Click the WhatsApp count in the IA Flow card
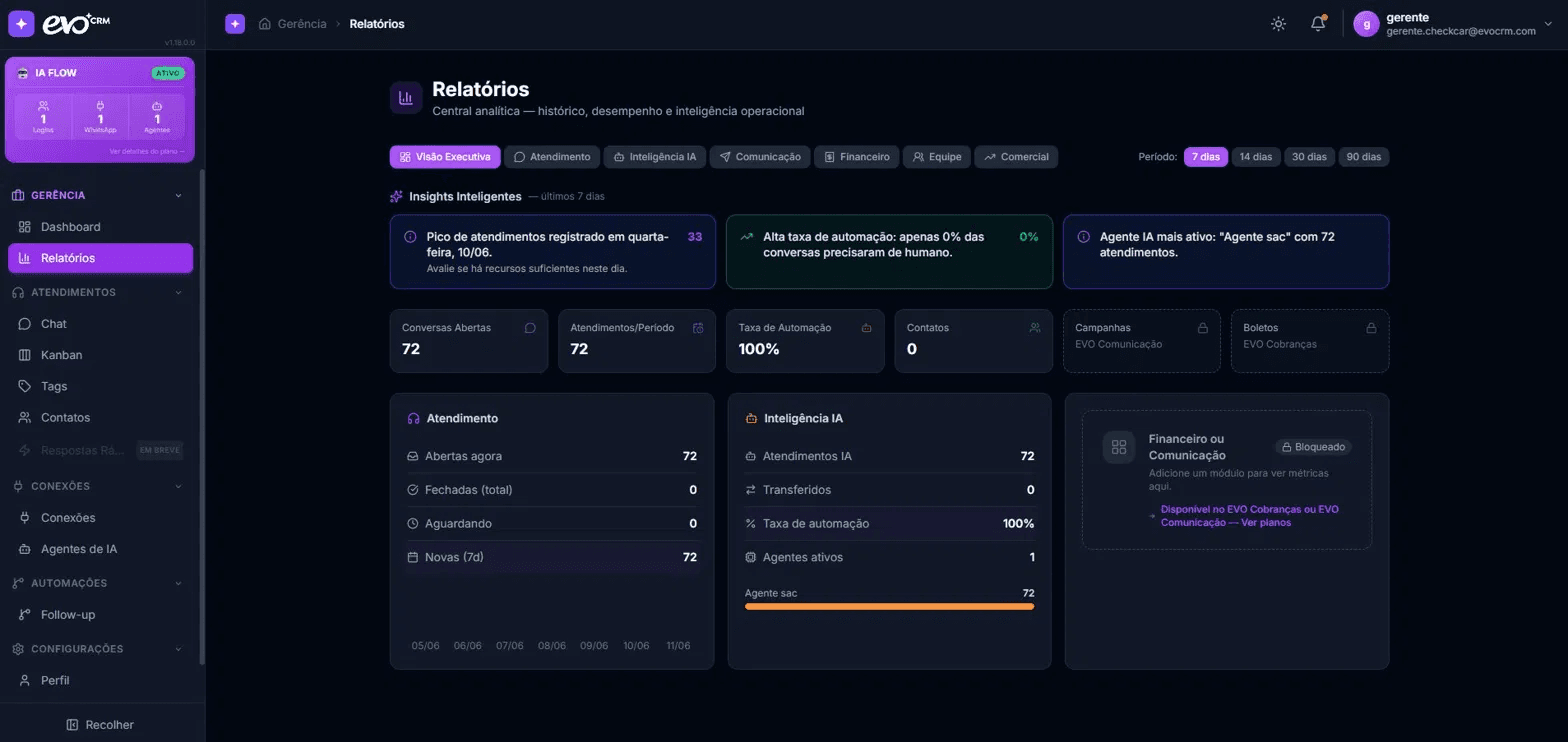The height and width of the screenshot is (742, 1568). (100, 119)
